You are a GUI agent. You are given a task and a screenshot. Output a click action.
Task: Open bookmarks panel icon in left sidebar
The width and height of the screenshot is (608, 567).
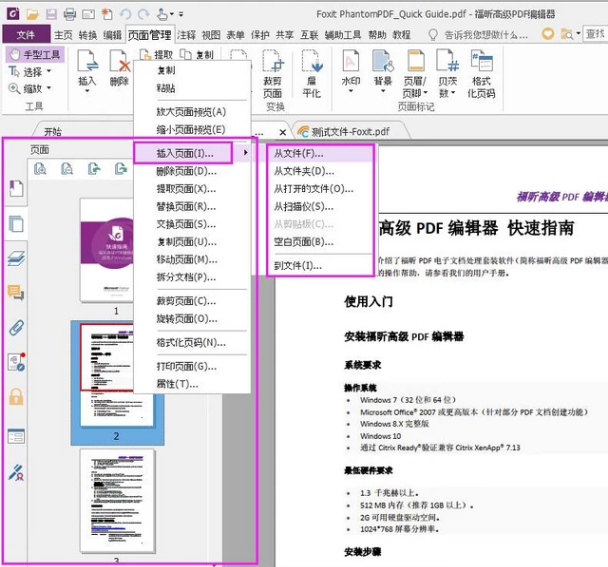tap(16, 189)
